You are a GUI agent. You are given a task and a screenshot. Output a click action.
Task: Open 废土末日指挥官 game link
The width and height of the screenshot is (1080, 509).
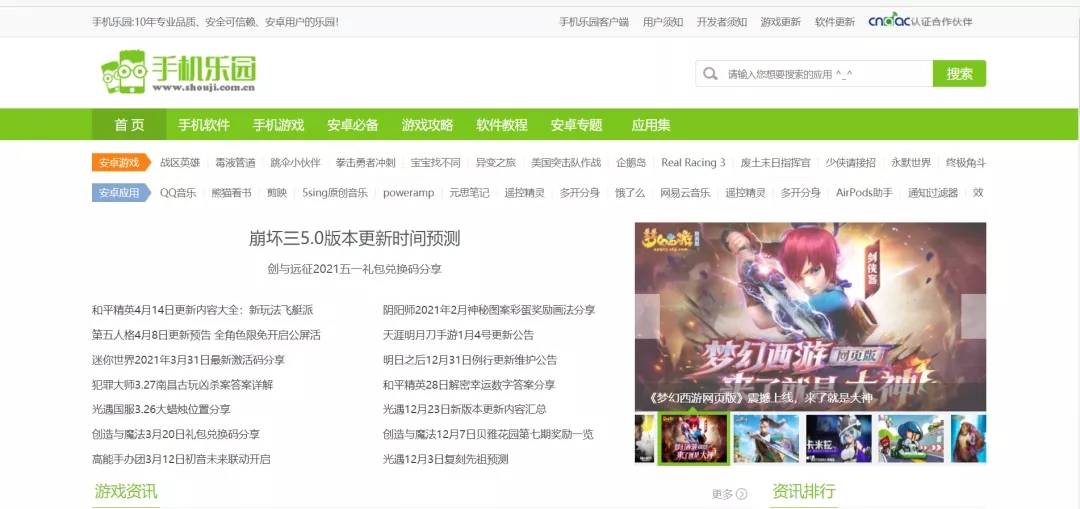coord(776,163)
